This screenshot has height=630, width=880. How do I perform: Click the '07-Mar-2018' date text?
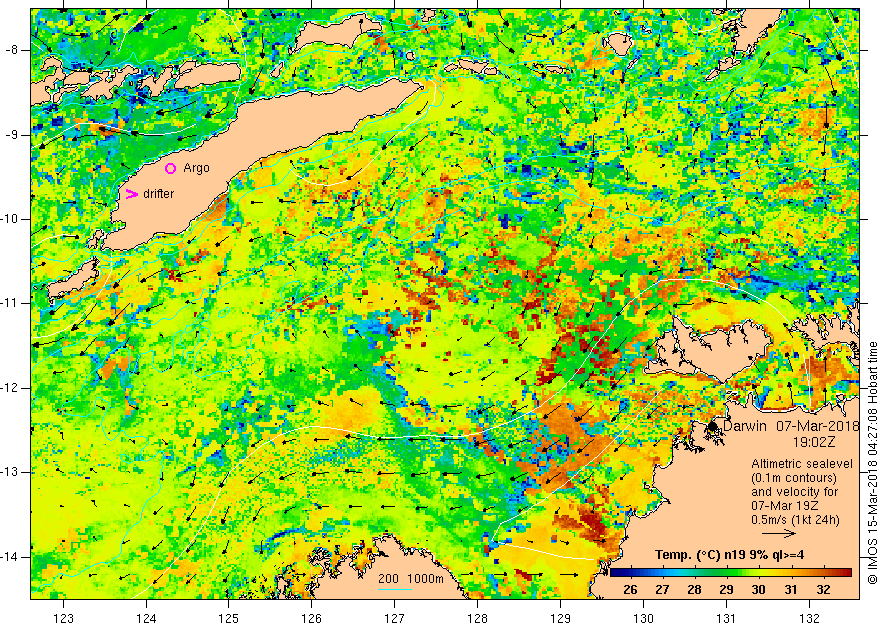(x=818, y=426)
